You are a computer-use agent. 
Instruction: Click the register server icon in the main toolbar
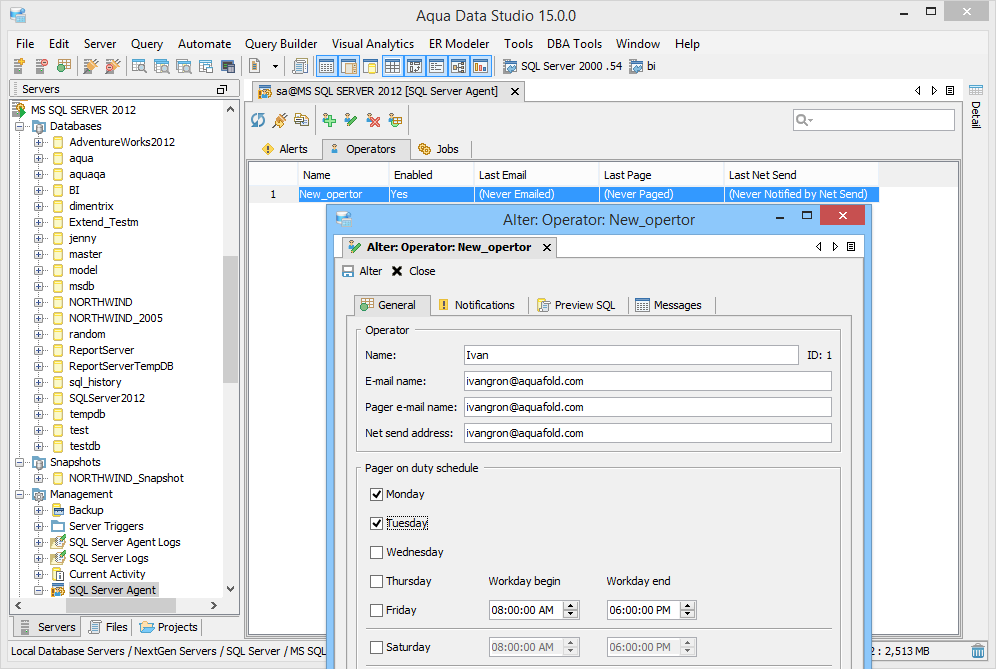click(19, 65)
